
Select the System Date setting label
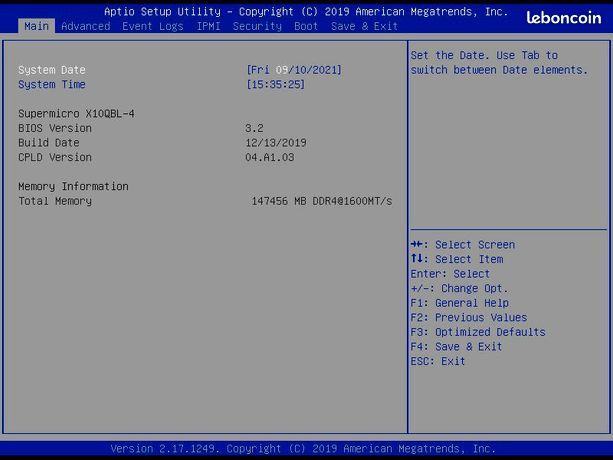(52, 70)
